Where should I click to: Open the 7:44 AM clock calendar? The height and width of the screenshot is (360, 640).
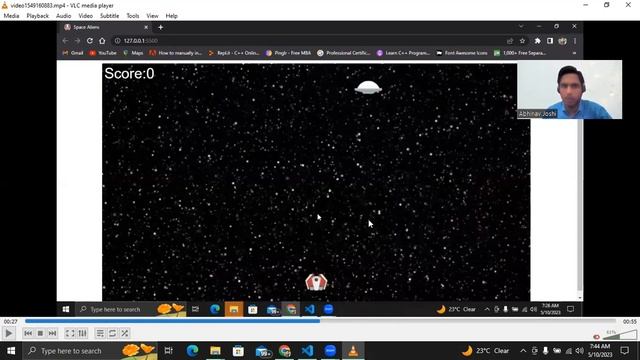[x=600, y=351]
